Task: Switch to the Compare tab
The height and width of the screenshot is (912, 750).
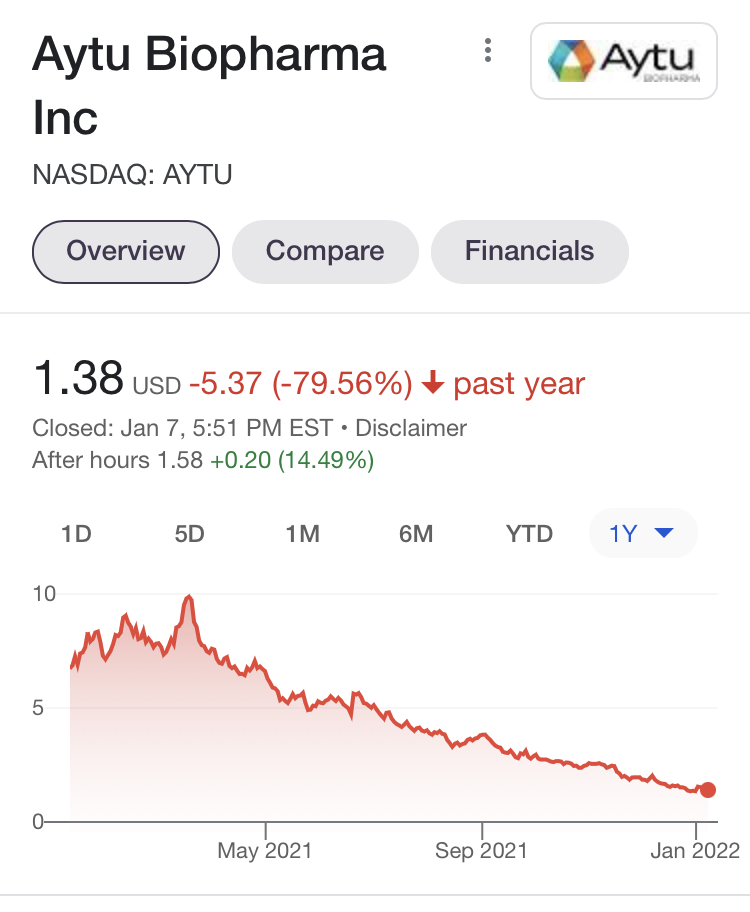Action: click(325, 250)
